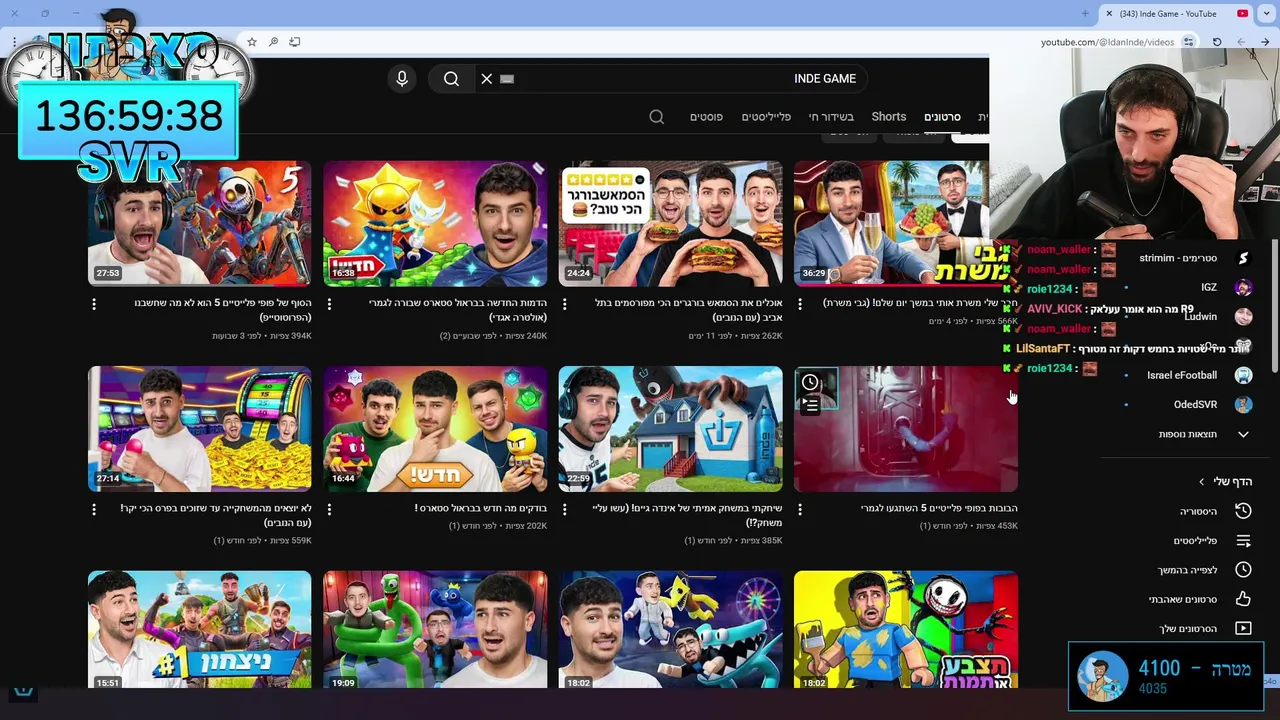The width and height of the screenshot is (1280, 720).
Task: Open the tab search dropdown arrow in Chrome
Action: click(x=1266, y=14)
